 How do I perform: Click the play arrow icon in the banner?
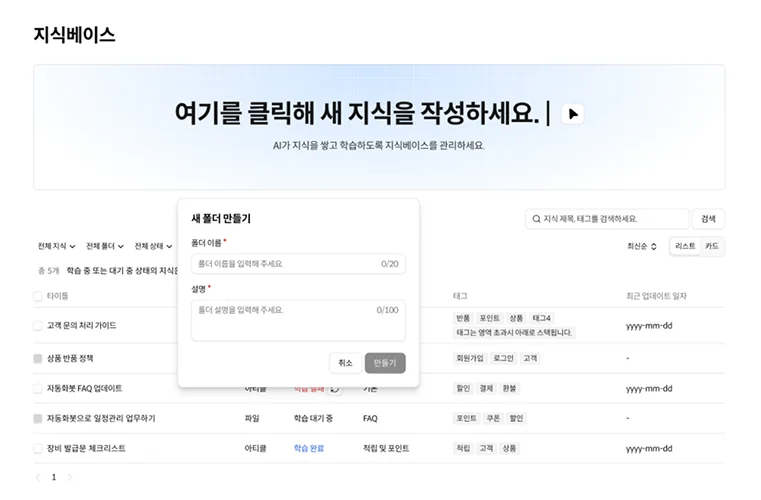[x=573, y=114]
